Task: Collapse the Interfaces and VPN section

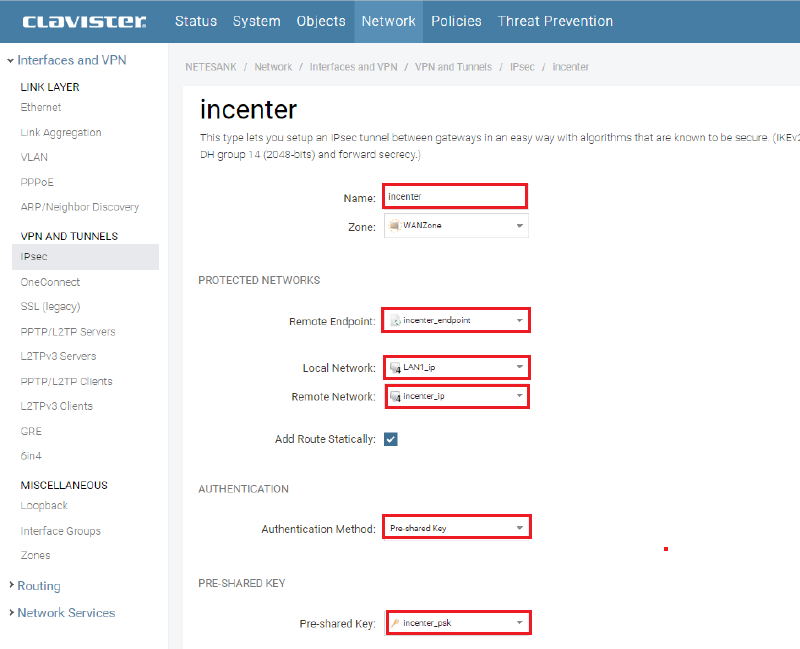Action: click(x=71, y=60)
